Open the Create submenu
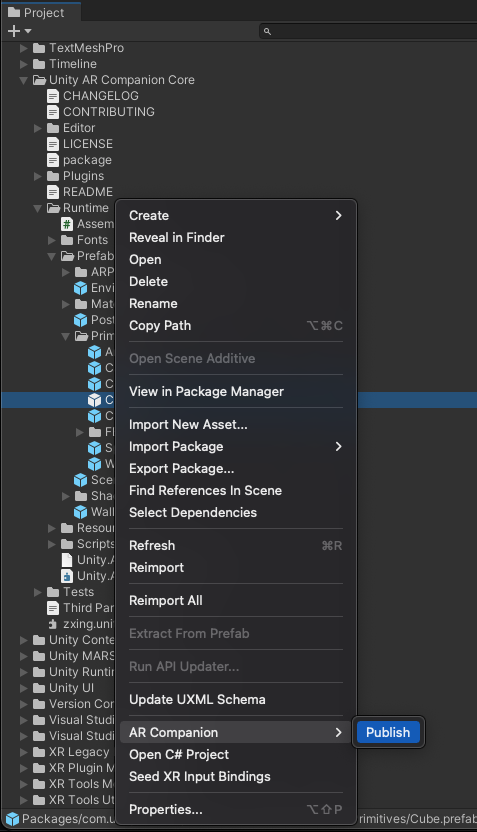 click(x=236, y=215)
